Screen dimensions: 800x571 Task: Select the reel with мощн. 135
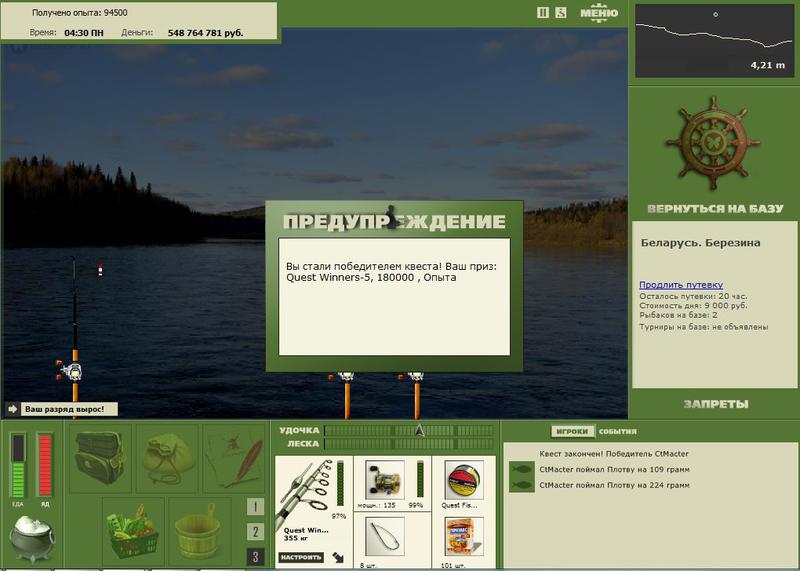385,480
